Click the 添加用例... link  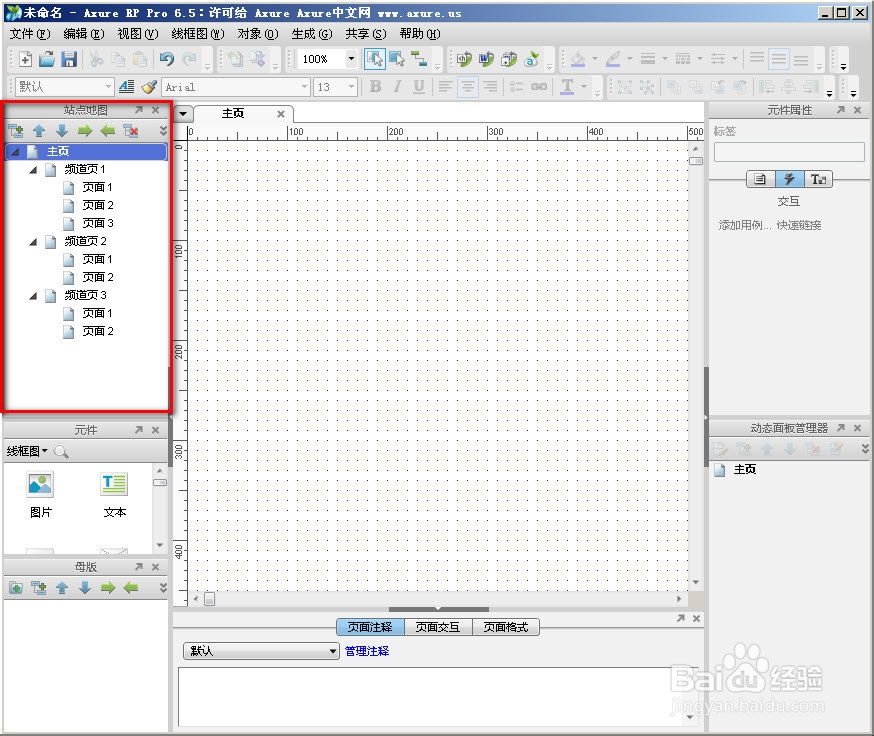pyautogui.click(x=745, y=225)
